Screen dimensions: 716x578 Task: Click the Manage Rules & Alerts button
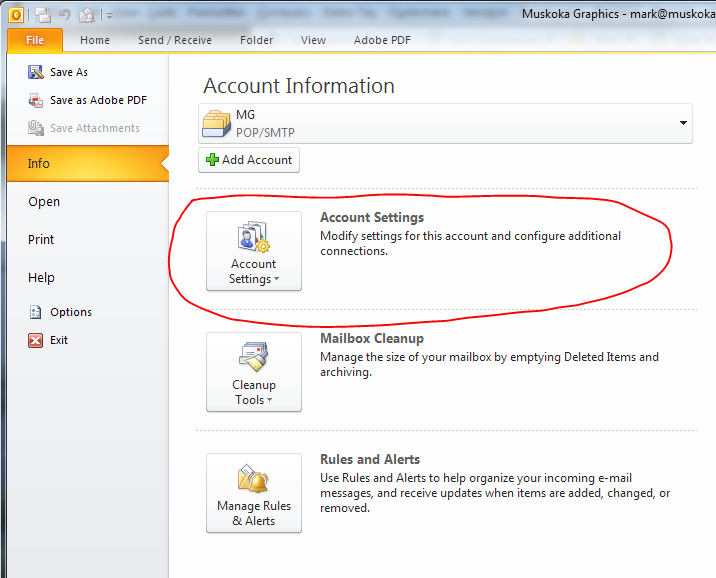[x=254, y=493]
